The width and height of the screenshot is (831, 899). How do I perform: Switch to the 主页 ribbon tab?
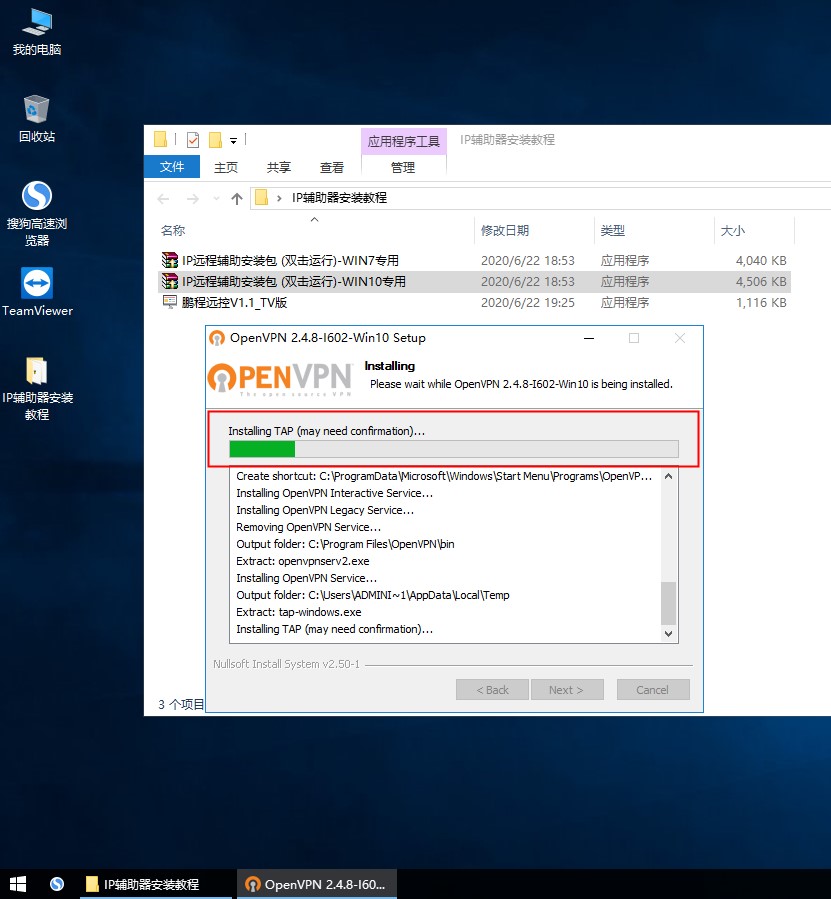[225, 167]
